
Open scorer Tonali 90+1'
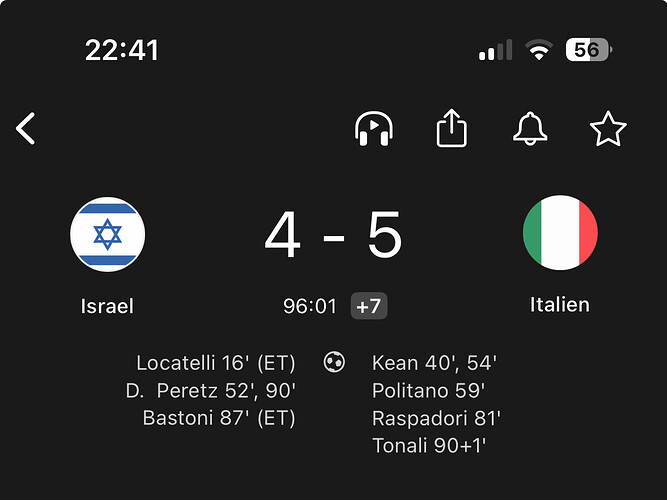tap(430, 446)
